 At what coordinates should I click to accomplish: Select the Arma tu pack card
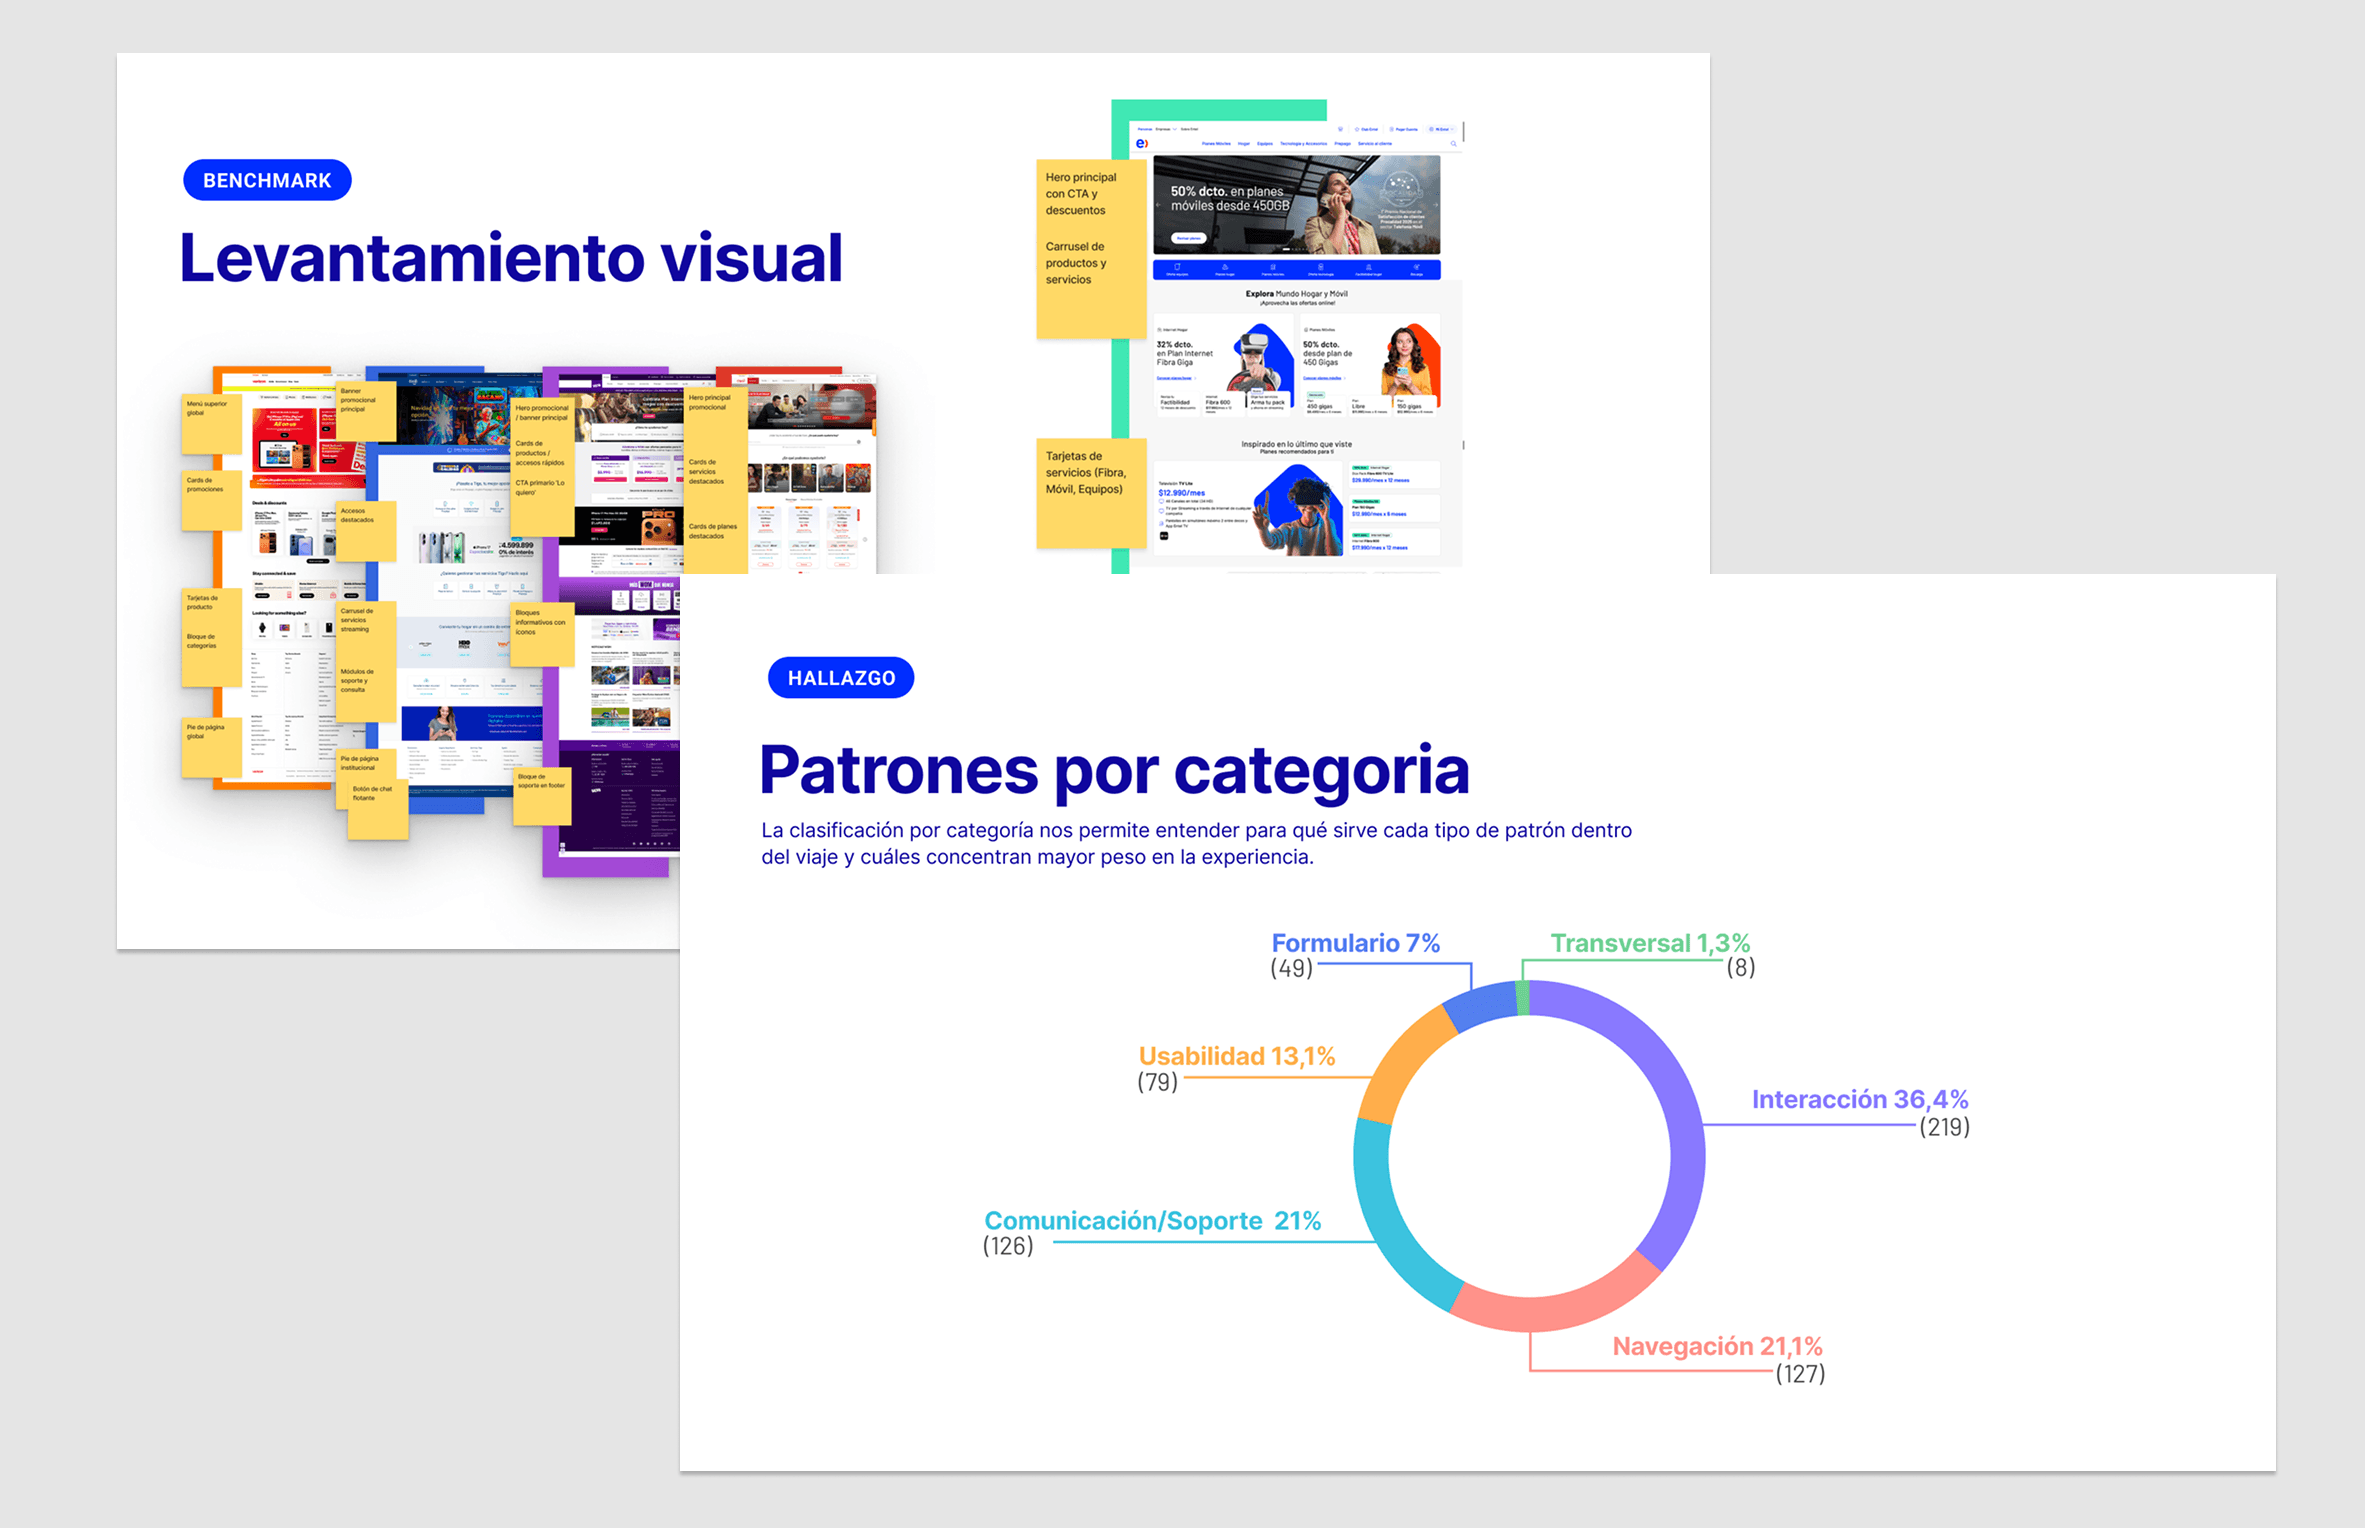[x=1267, y=403]
